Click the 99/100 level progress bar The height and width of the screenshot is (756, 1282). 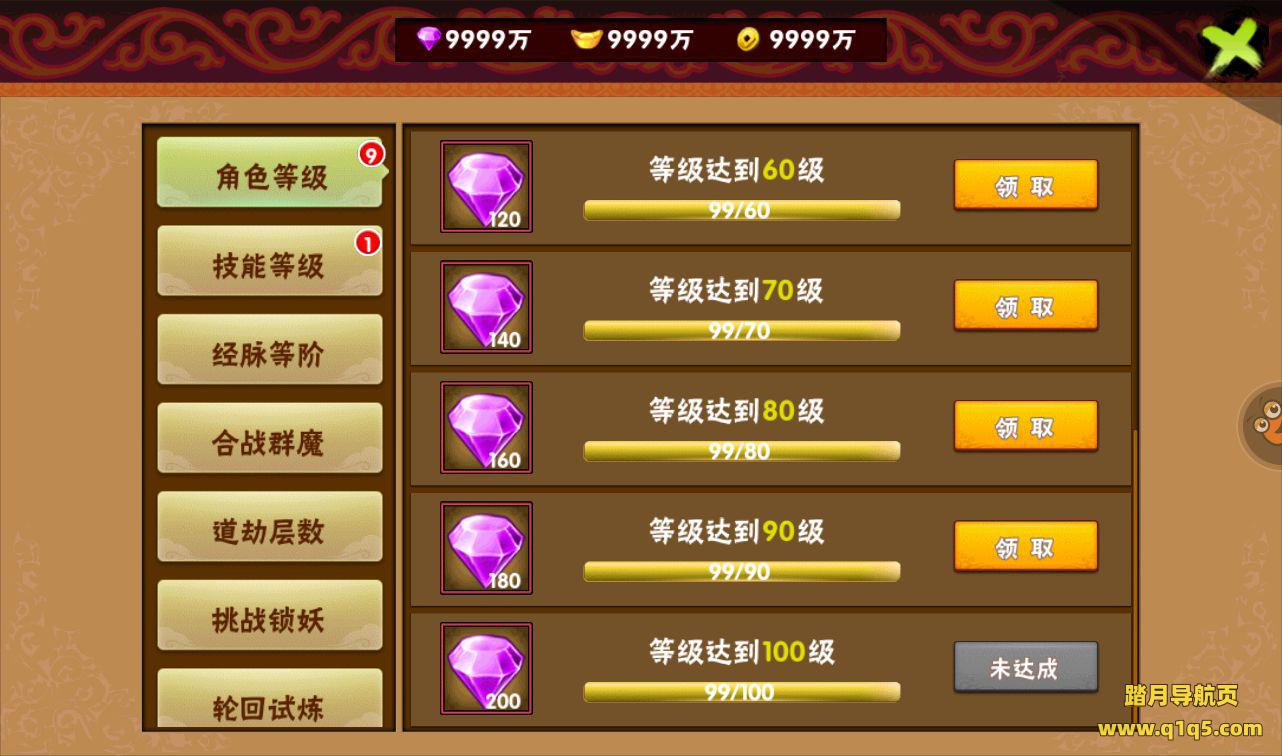coord(742,692)
